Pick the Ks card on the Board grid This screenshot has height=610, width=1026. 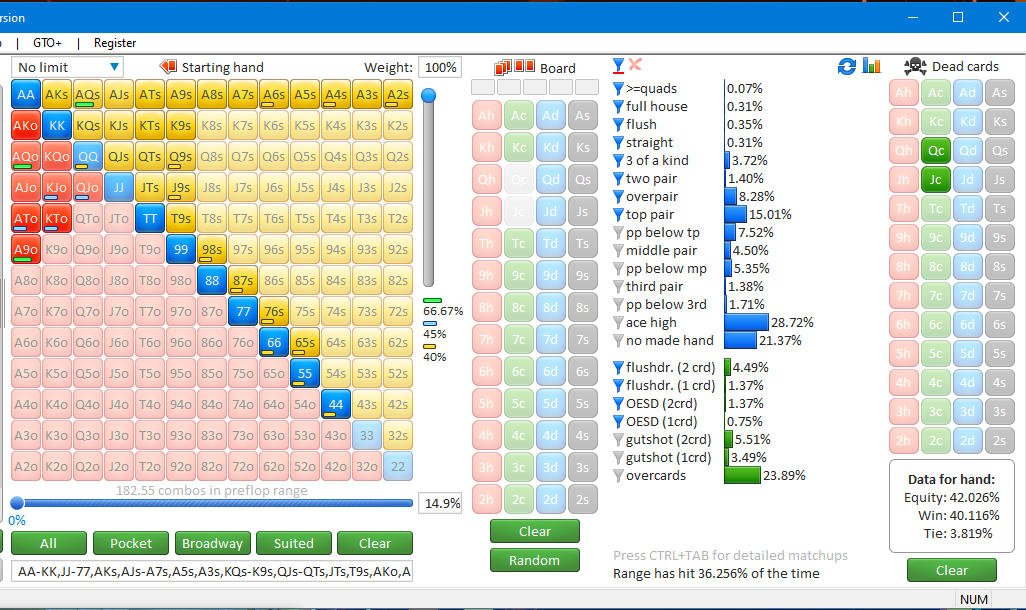(582, 147)
